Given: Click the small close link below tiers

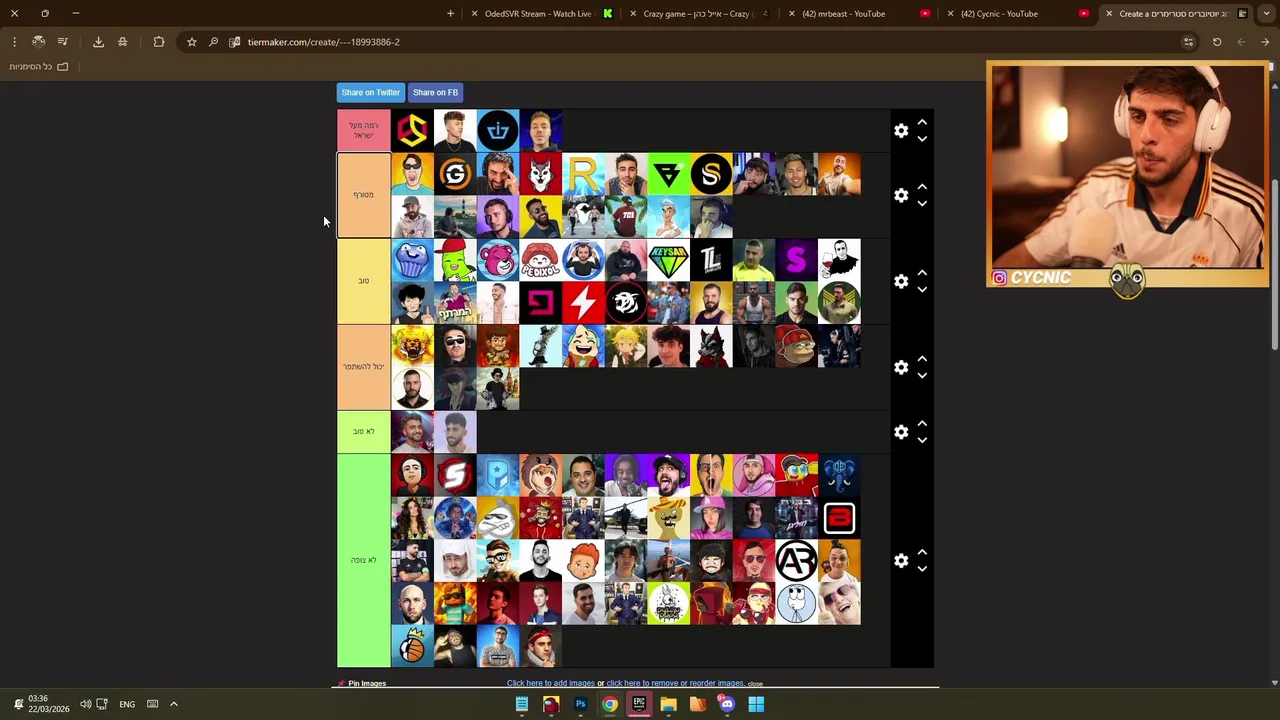Looking at the screenshot, I should point(755,684).
